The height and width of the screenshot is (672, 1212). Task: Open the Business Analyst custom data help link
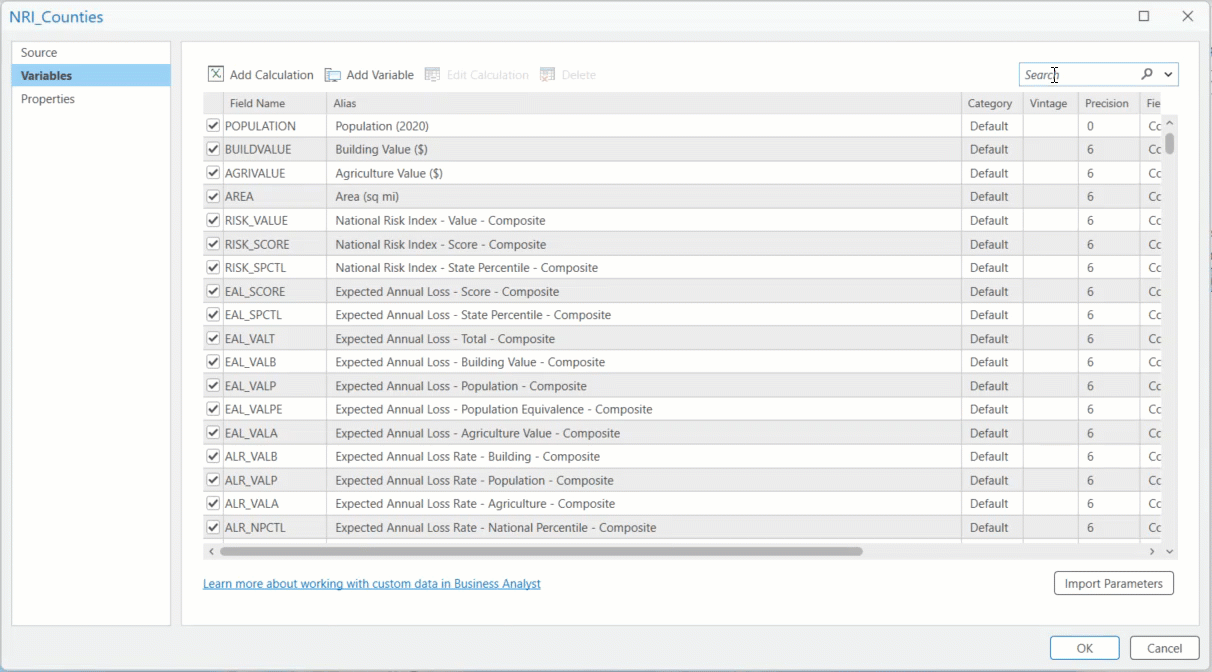372,583
